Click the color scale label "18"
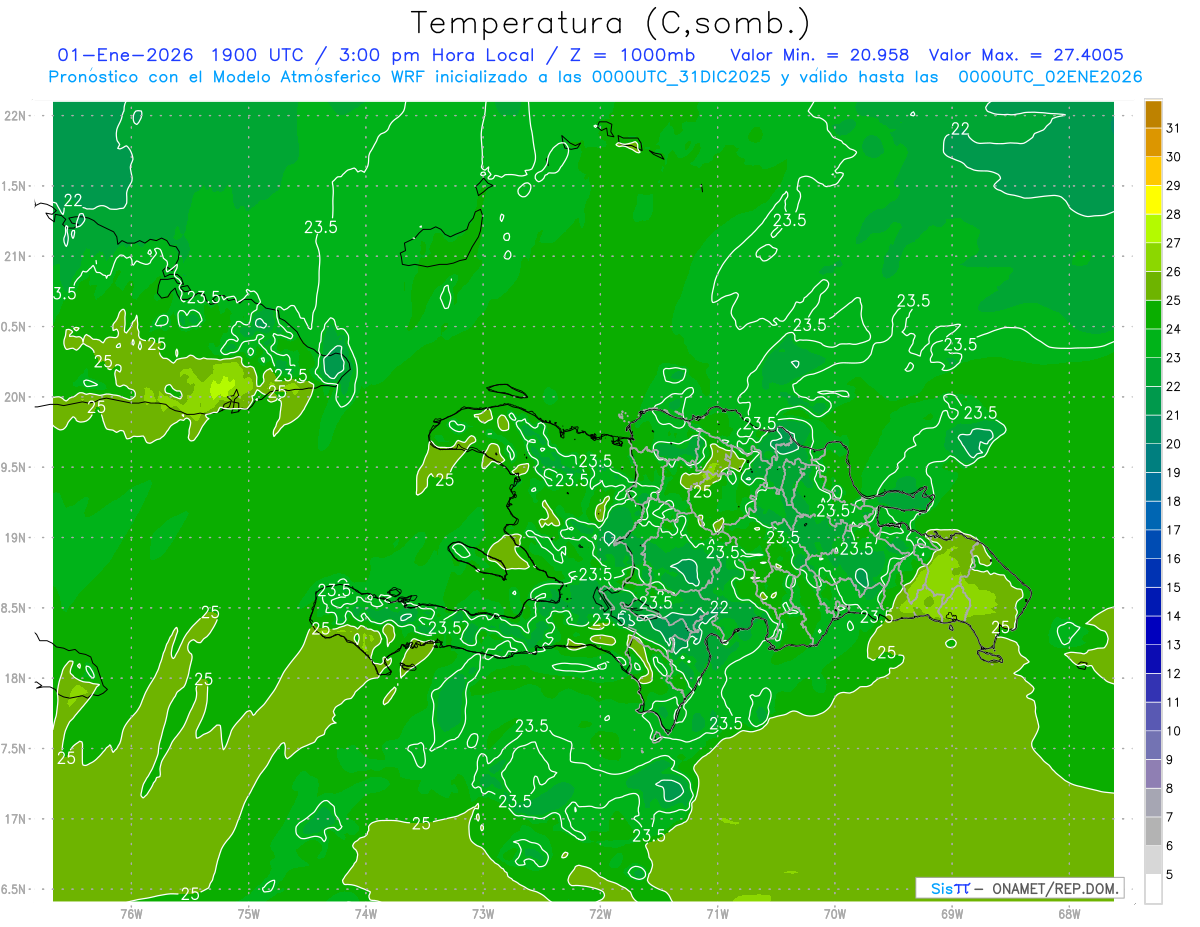 (1173, 501)
